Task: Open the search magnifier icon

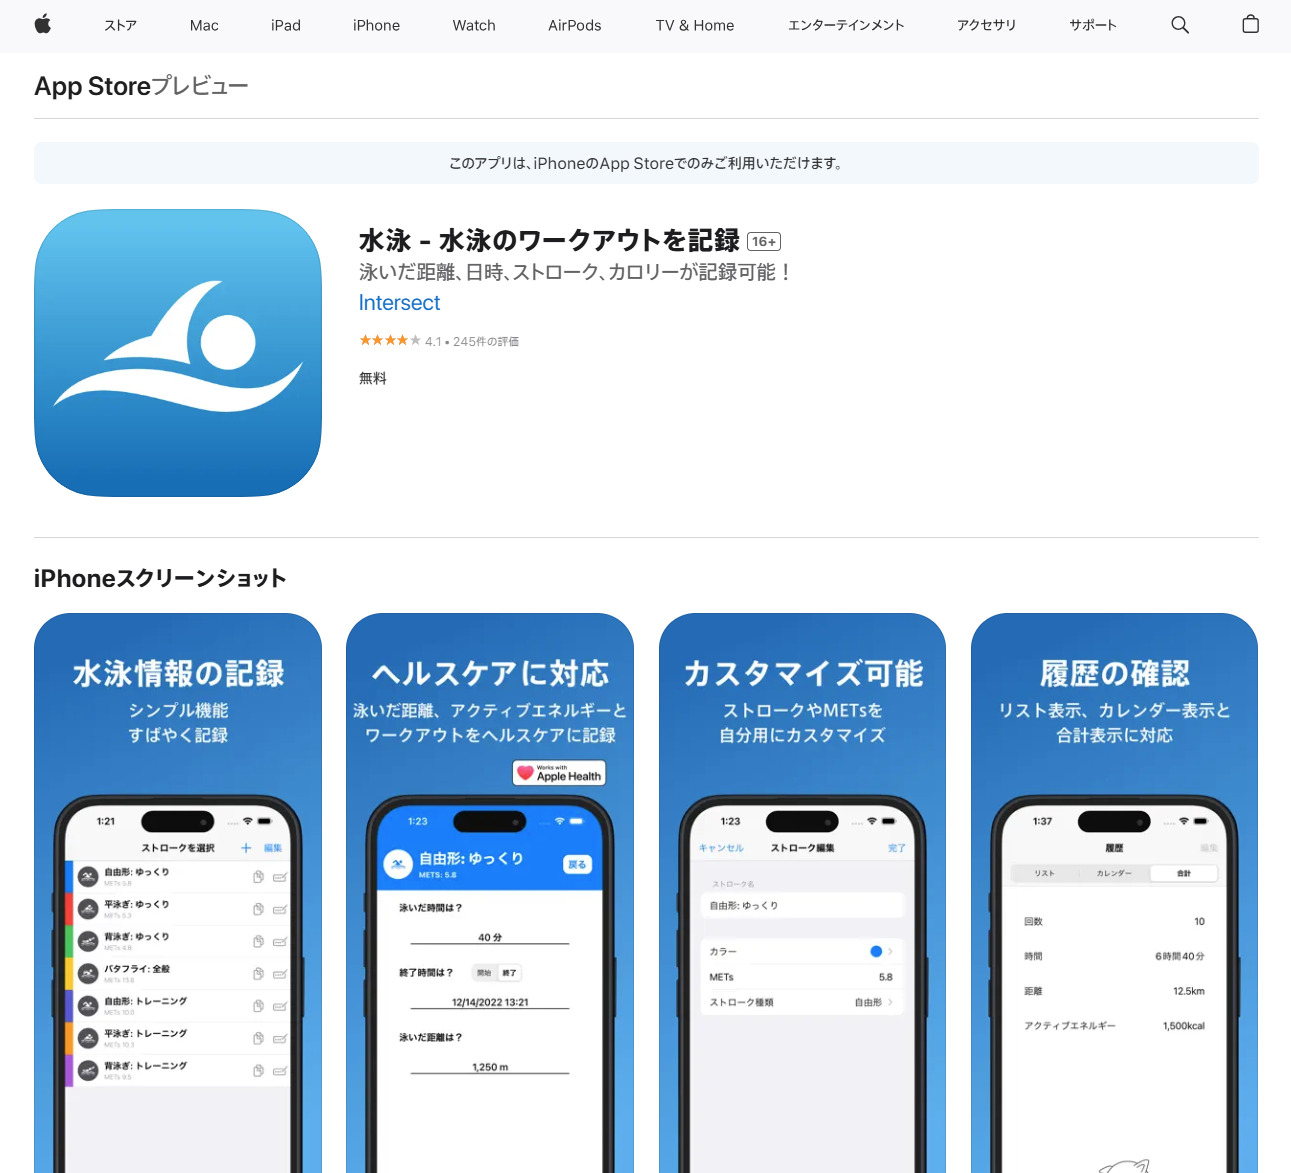Action: (1180, 25)
